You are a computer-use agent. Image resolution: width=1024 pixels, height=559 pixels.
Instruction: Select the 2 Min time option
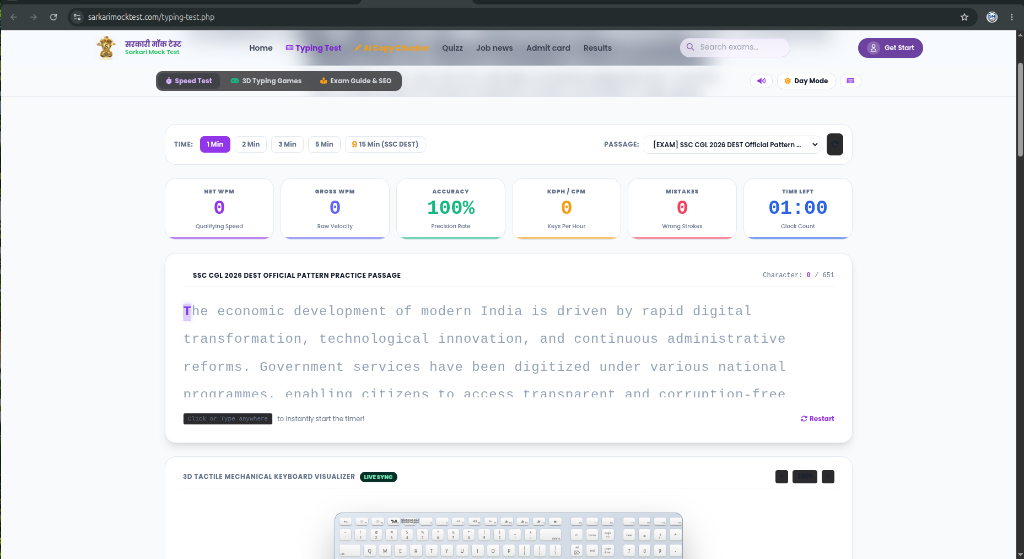click(251, 144)
